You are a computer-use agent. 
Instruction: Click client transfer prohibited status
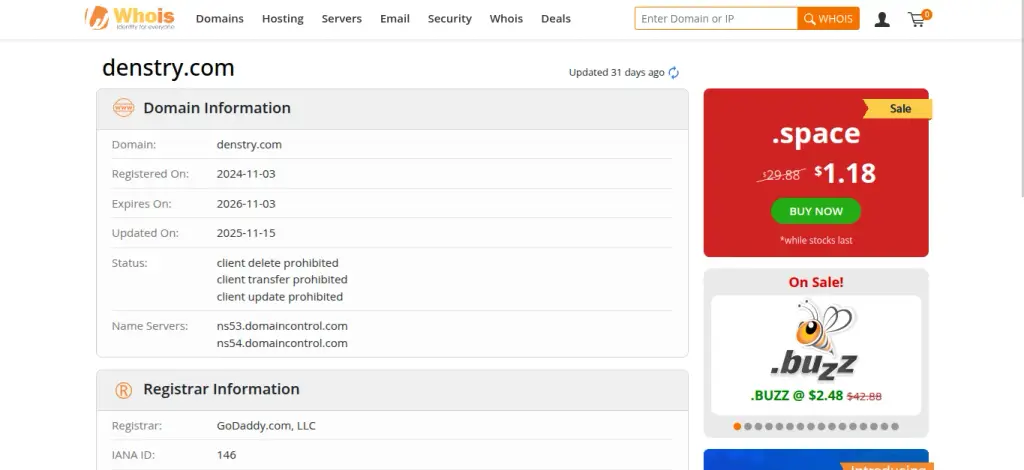pos(282,279)
